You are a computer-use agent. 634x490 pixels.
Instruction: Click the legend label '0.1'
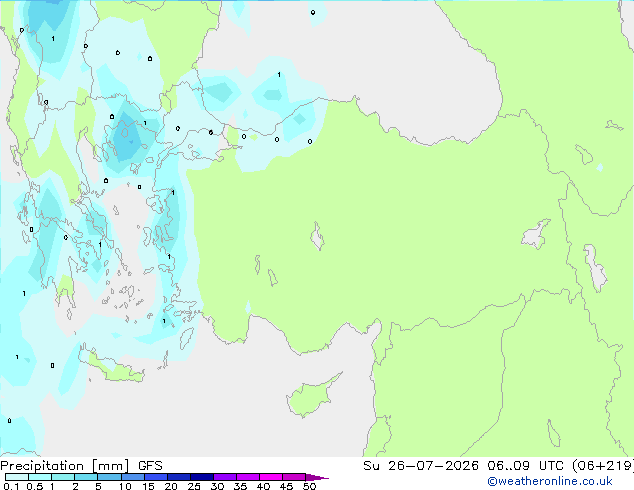pyautogui.click(x=11, y=486)
